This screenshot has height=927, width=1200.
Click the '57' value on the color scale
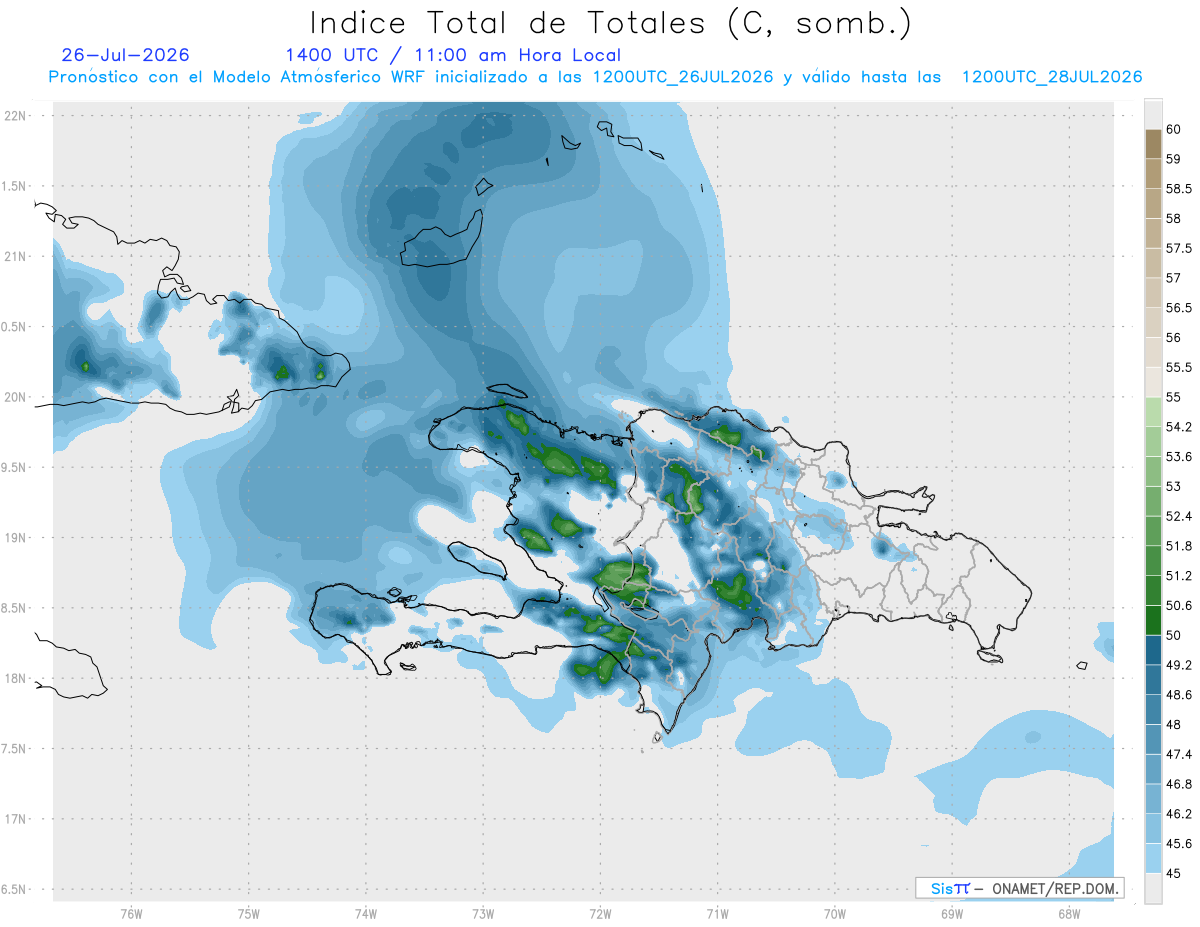(1174, 278)
